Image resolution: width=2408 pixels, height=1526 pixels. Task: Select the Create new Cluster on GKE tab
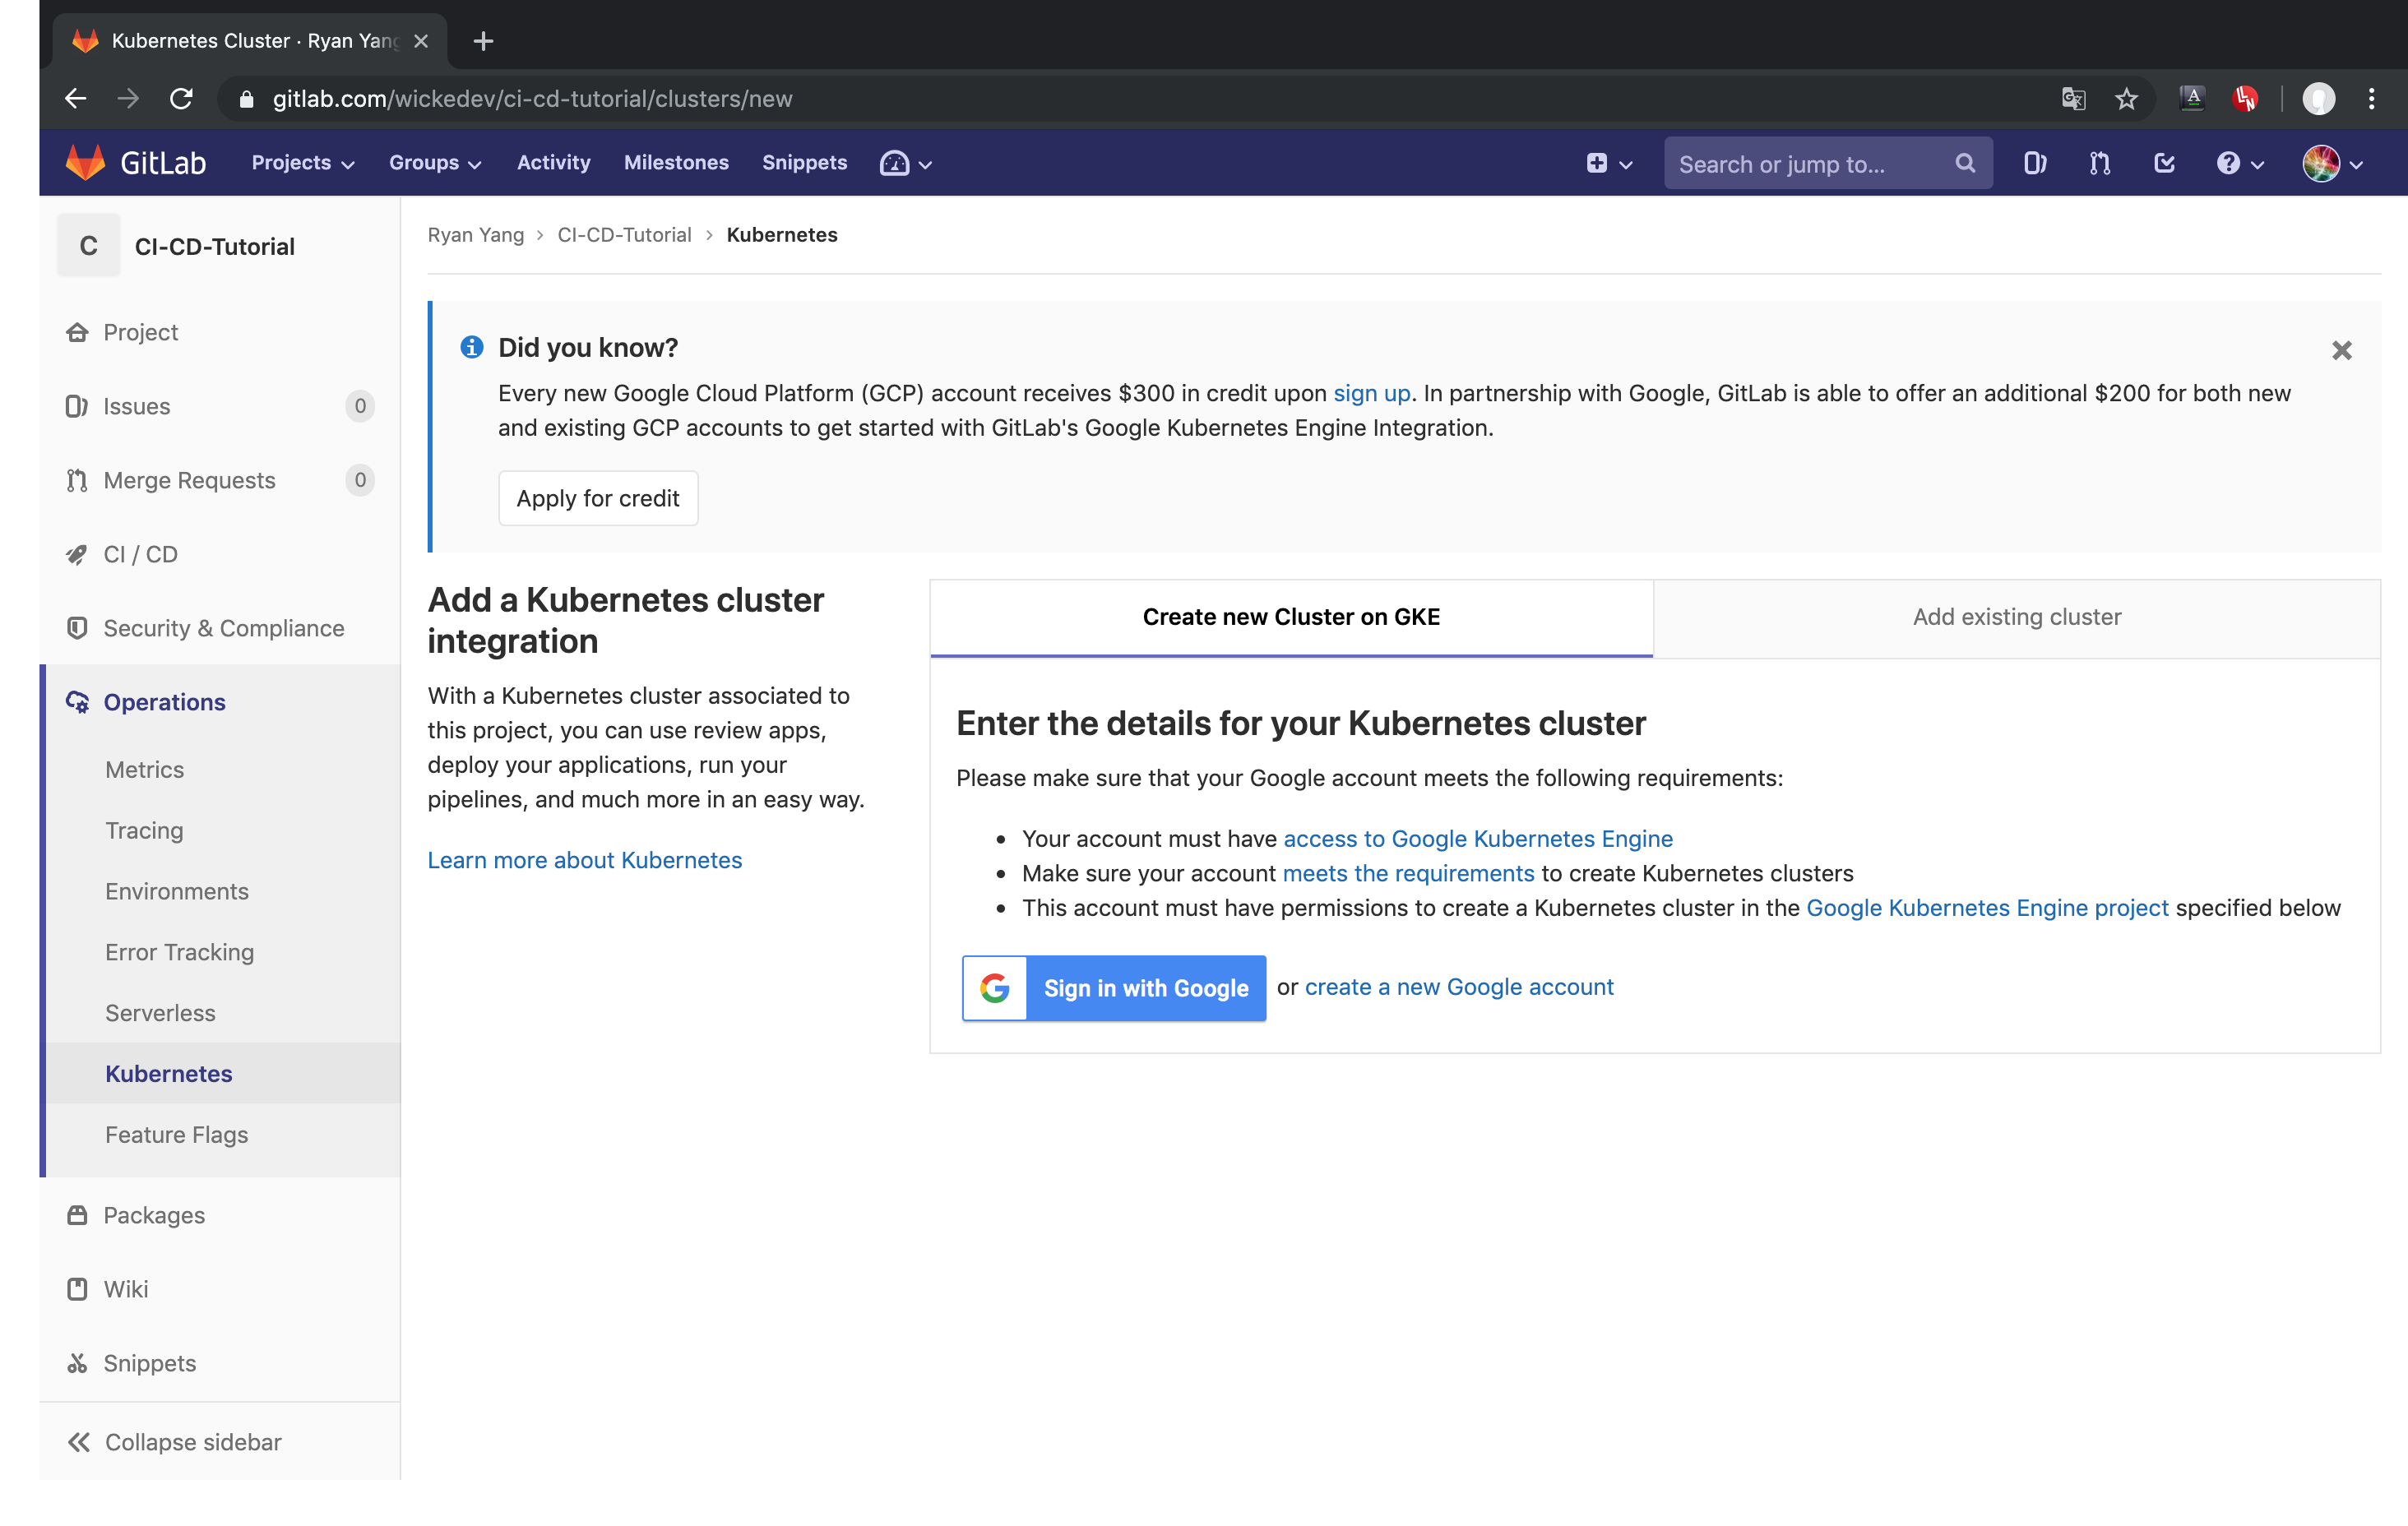1290,617
